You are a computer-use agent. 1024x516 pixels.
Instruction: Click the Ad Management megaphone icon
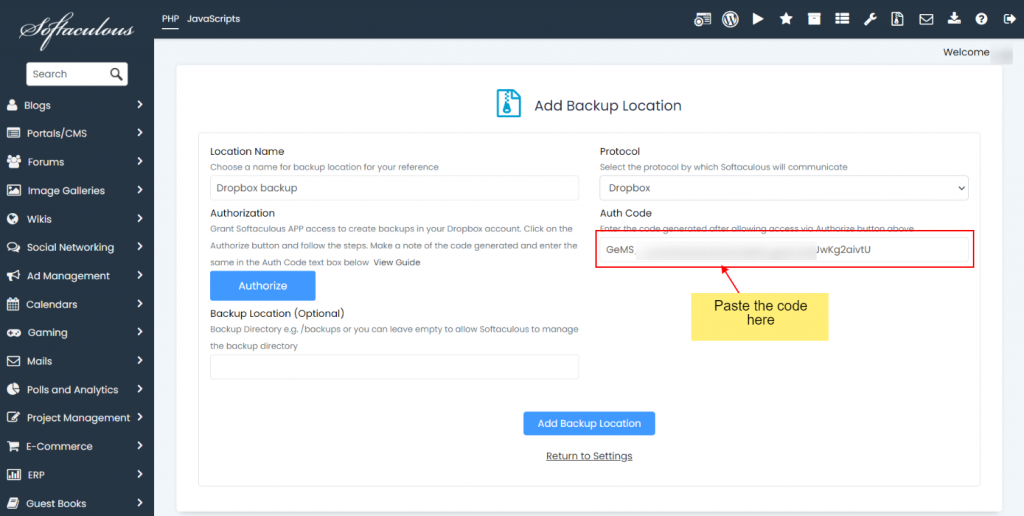(13, 276)
